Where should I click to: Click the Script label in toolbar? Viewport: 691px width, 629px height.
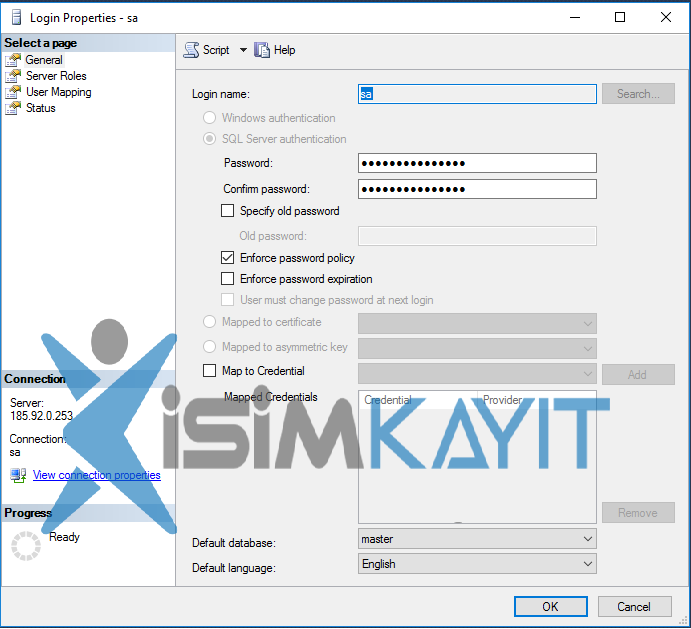(x=216, y=50)
